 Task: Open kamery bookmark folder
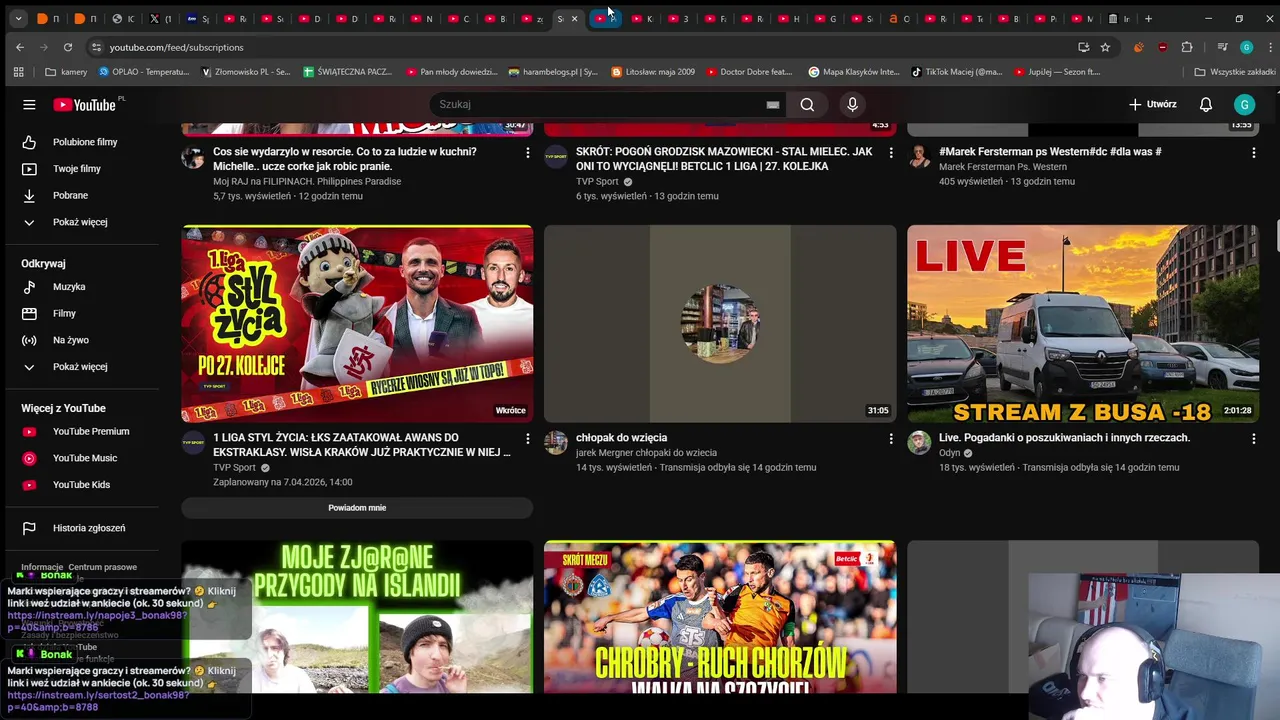click(66, 72)
